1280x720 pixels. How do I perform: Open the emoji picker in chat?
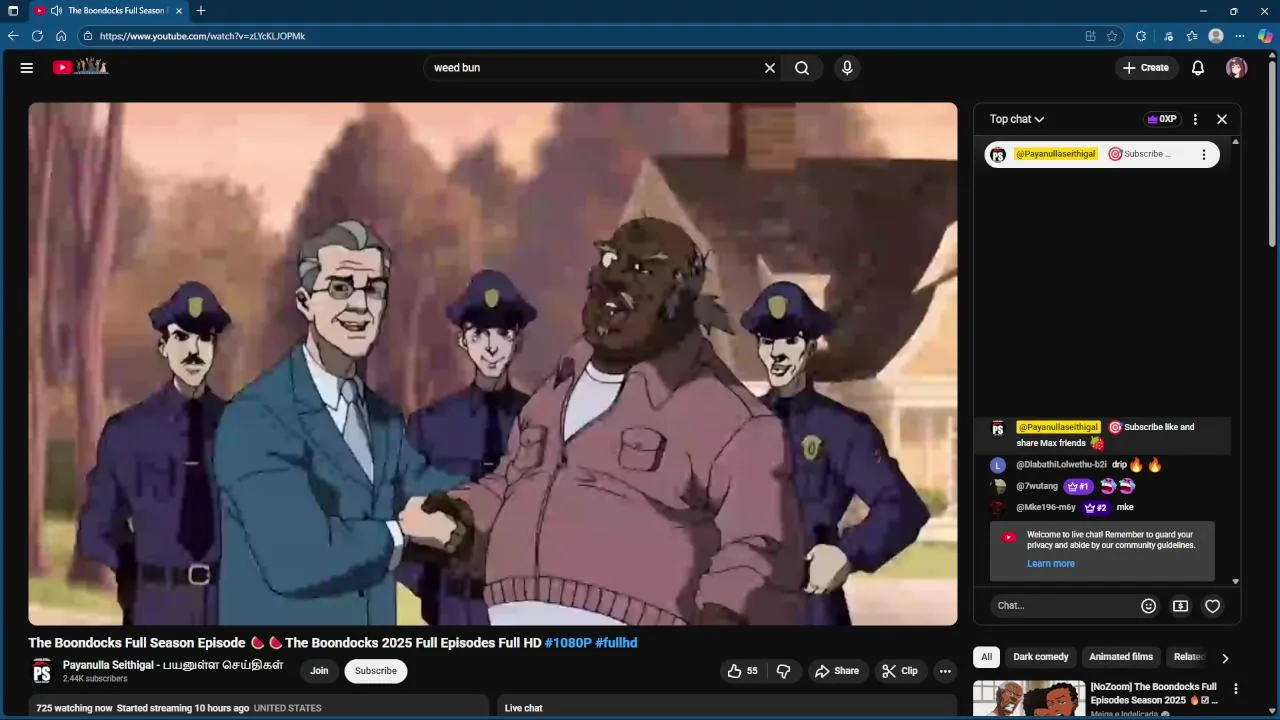click(1149, 606)
